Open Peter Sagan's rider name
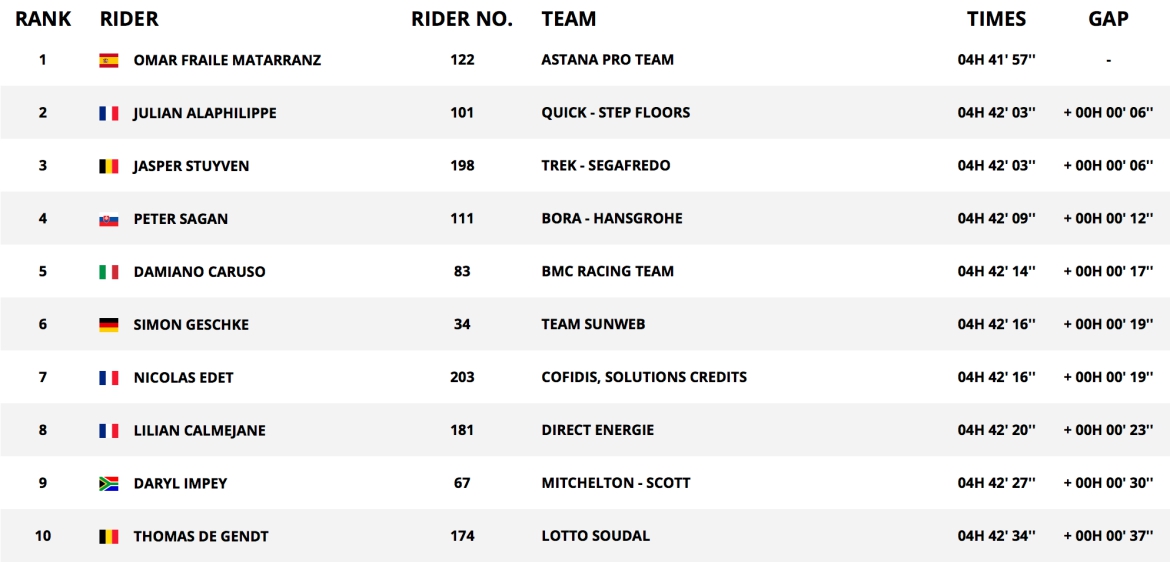Viewport: 1170px width, 562px height. [180, 219]
